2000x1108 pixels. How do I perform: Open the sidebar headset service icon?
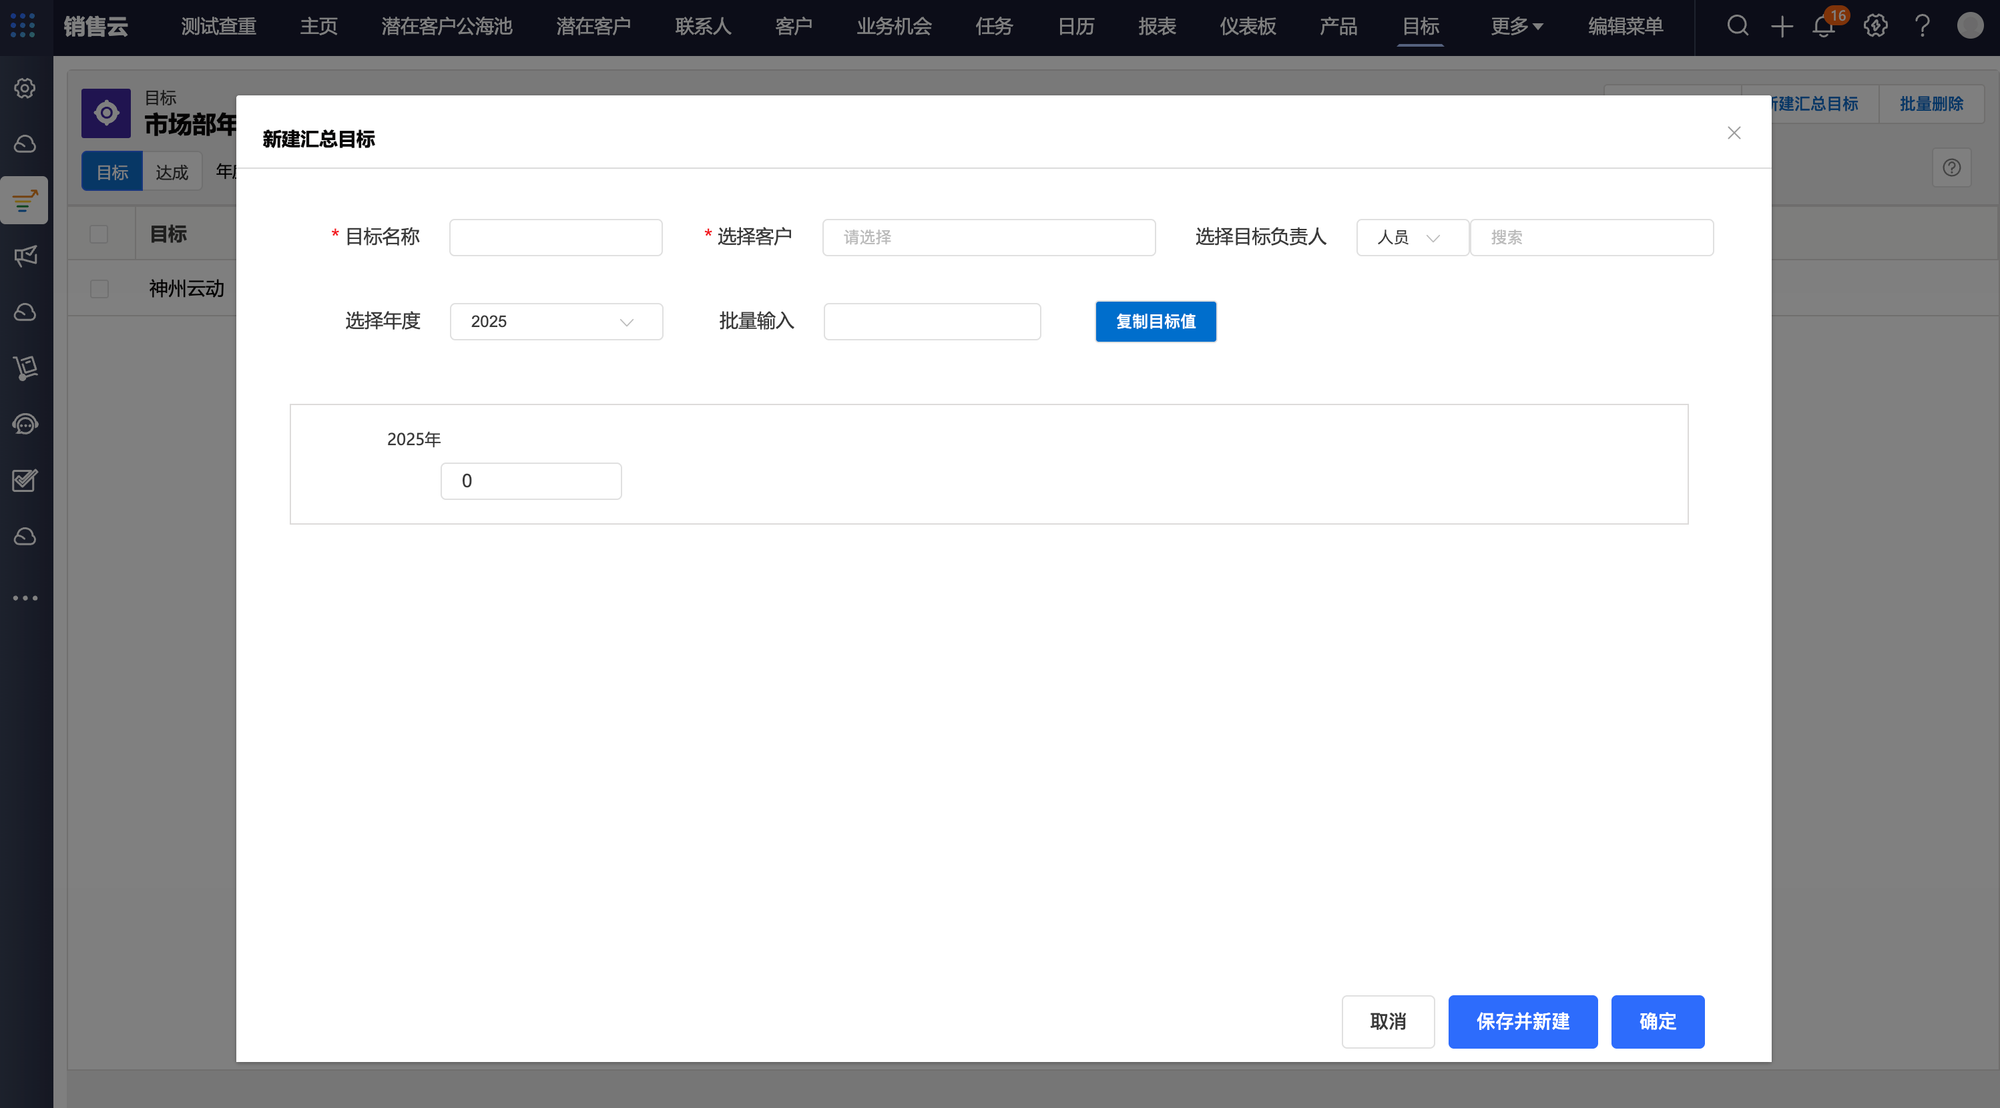(26, 424)
